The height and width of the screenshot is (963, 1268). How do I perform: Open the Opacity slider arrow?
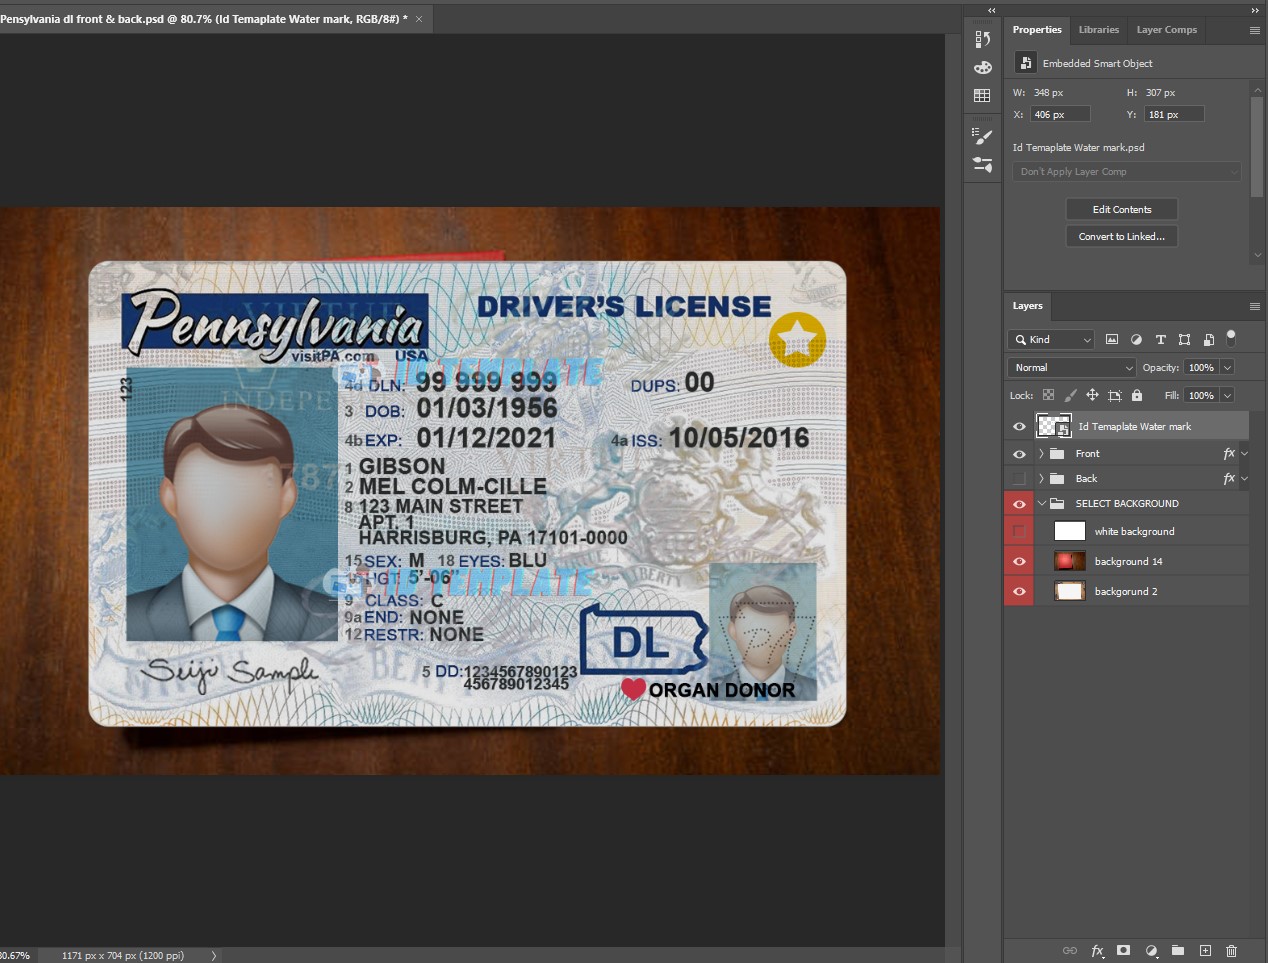[x=1227, y=368]
